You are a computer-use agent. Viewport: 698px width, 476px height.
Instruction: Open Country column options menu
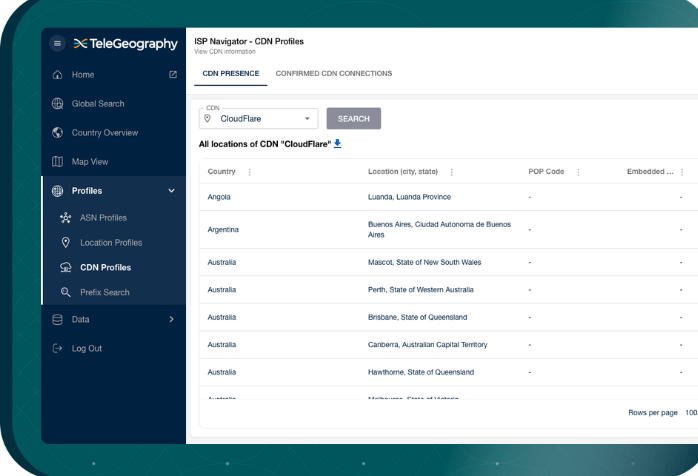click(249, 172)
